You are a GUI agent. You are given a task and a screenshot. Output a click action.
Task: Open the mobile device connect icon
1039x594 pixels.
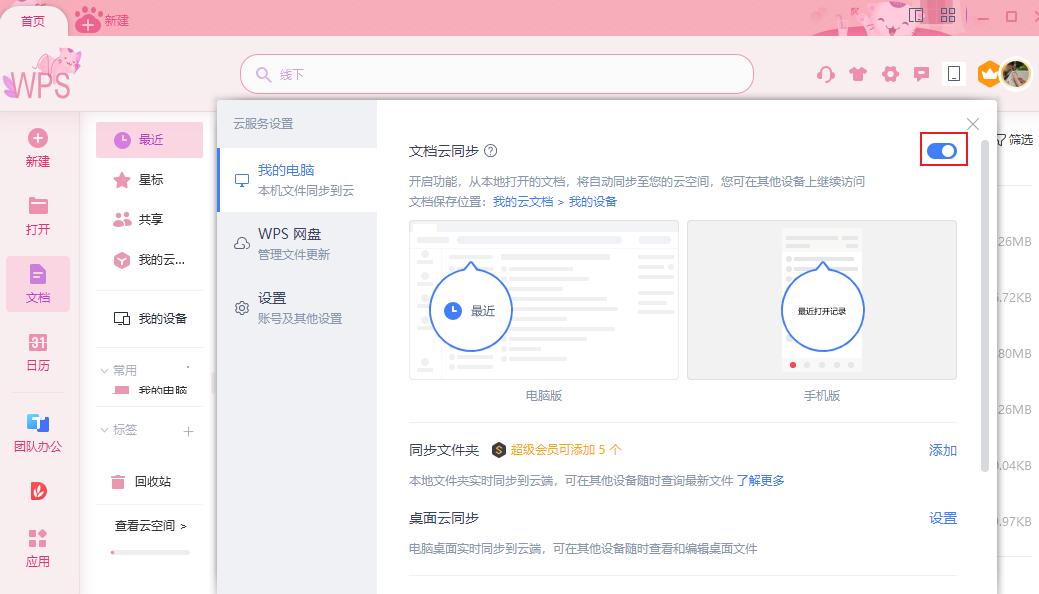(x=953, y=74)
